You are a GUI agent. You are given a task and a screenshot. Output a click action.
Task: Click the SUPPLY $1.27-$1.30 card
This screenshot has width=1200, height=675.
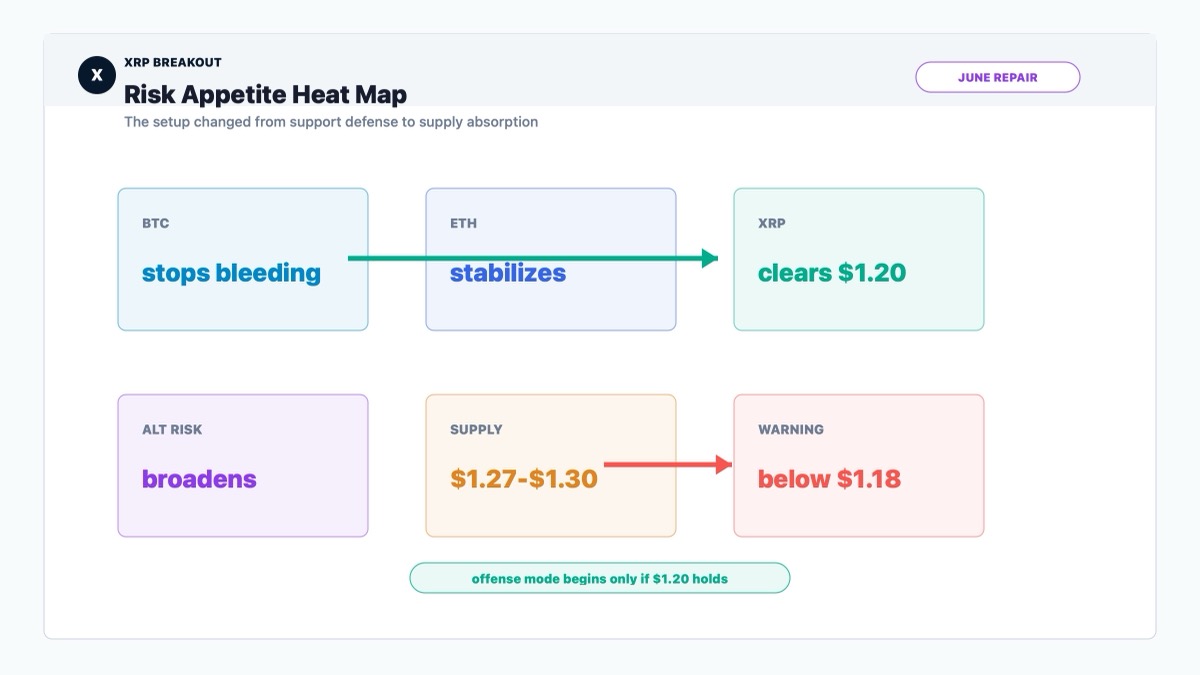[551, 465]
